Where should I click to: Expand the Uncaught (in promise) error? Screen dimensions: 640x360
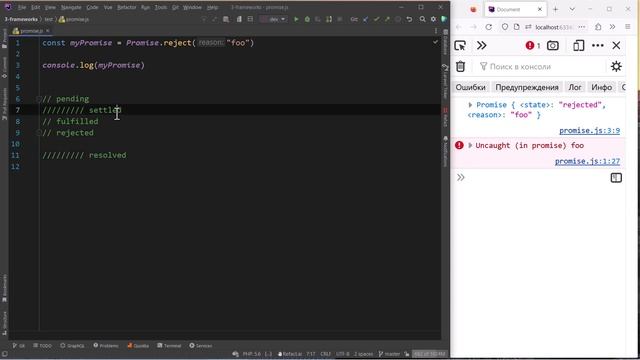point(470,145)
